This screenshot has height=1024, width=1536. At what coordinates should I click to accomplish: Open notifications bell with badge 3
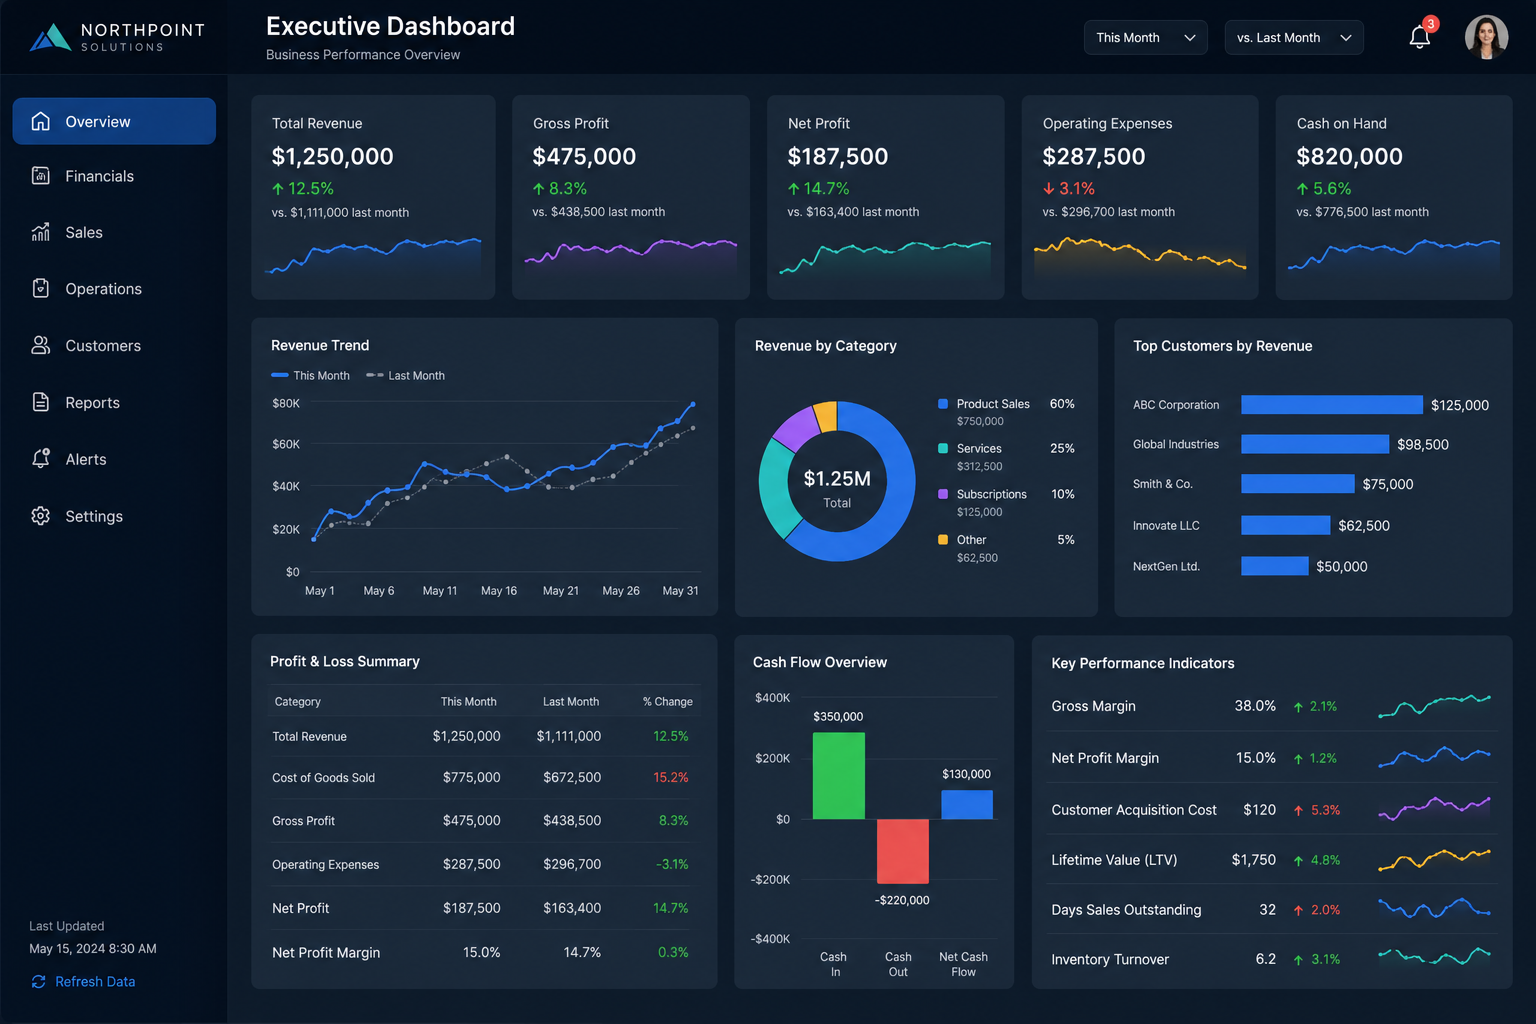pos(1420,37)
